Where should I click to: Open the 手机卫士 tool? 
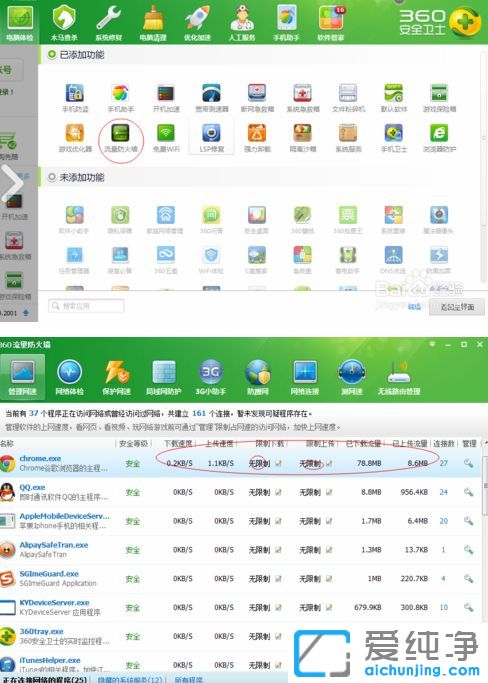pyautogui.click(x=394, y=139)
